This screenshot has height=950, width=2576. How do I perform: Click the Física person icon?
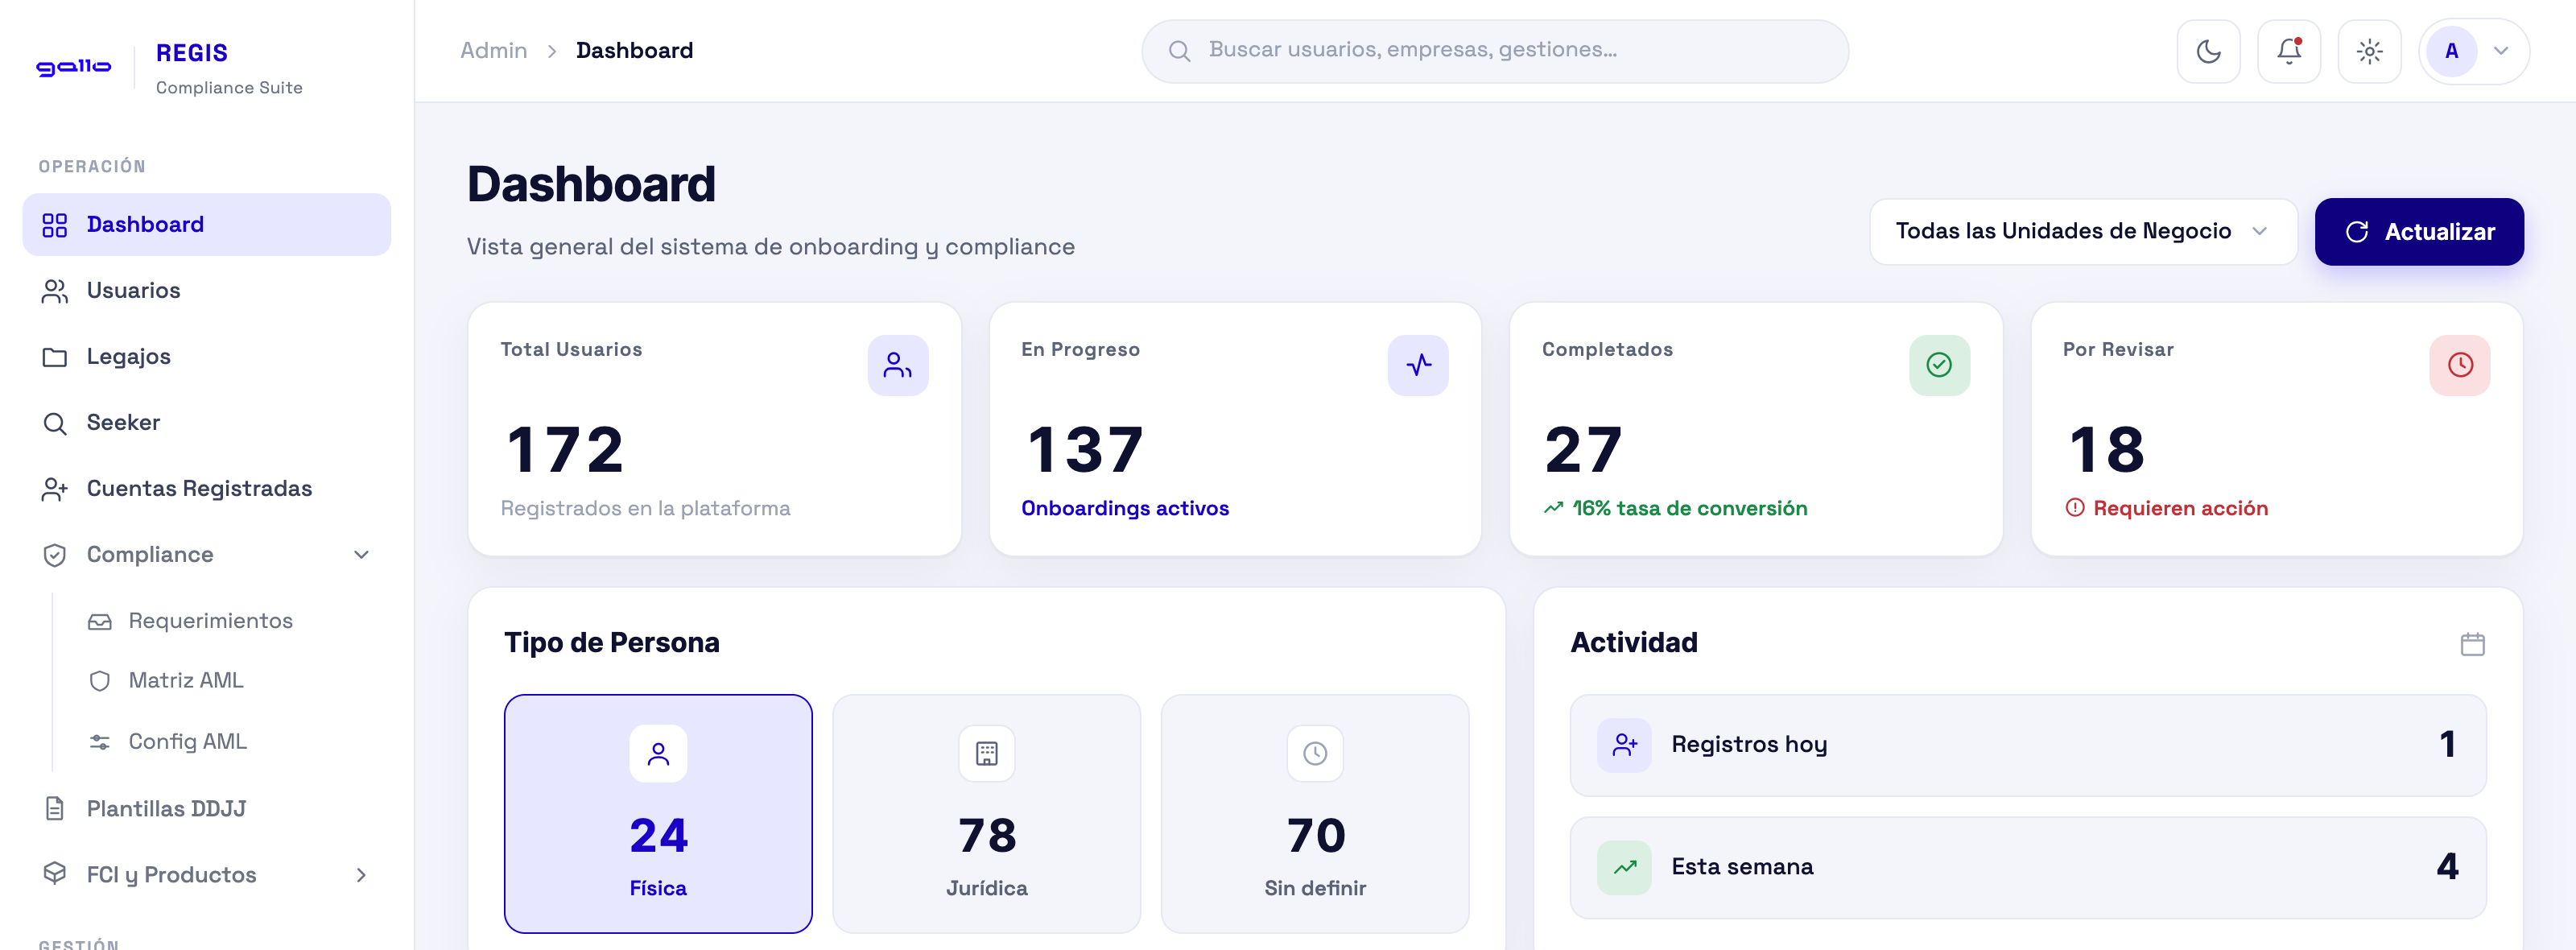point(658,753)
